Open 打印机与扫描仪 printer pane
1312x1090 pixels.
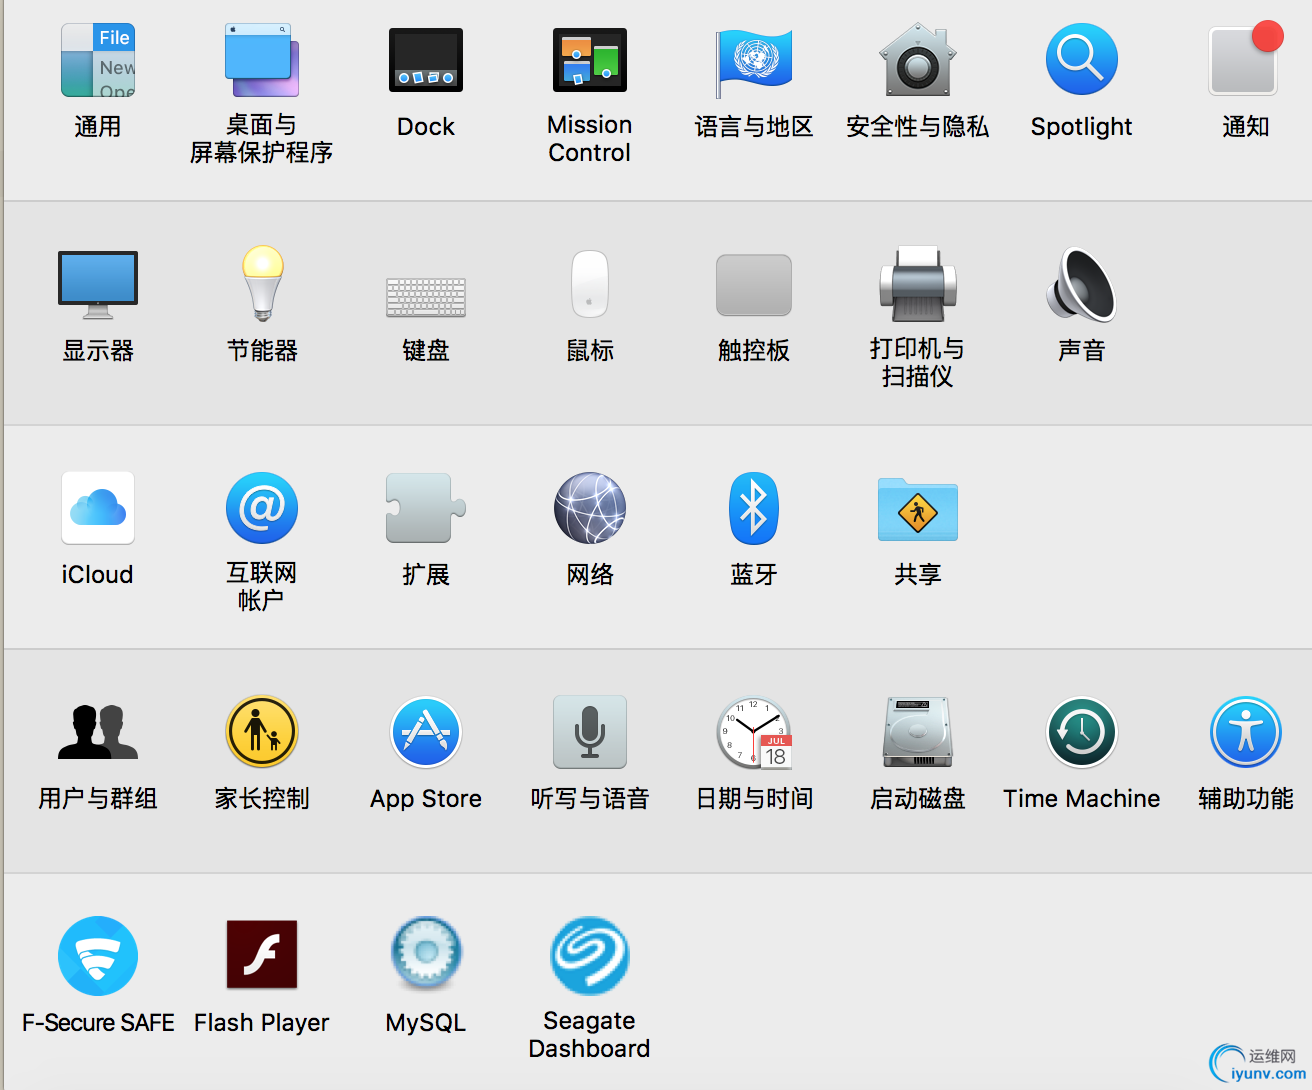tap(918, 284)
